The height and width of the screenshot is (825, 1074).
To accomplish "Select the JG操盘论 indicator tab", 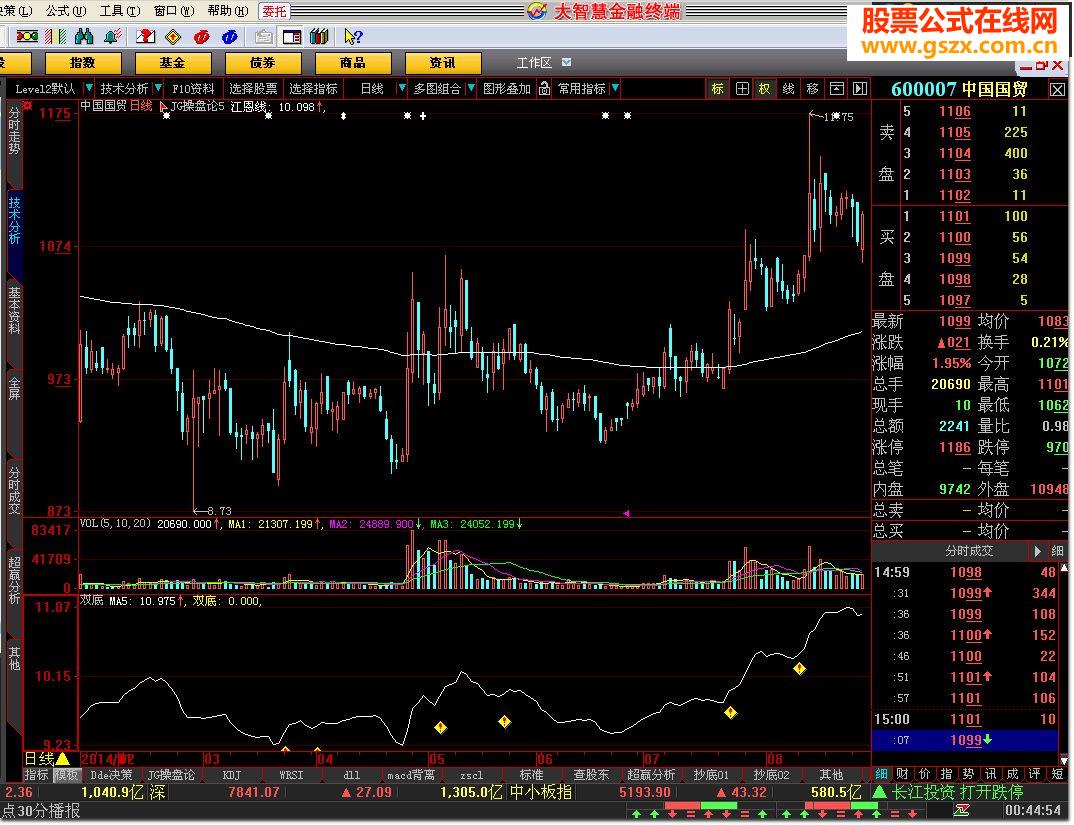I will click(x=171, y=775).
